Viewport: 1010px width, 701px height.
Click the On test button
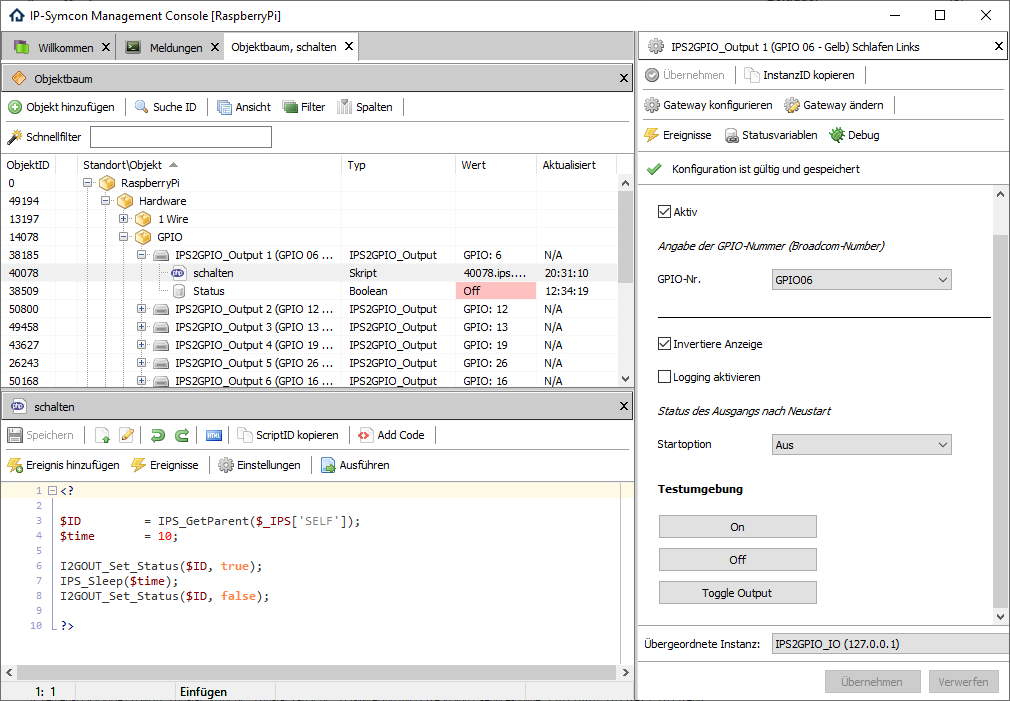tap(738, 526)
